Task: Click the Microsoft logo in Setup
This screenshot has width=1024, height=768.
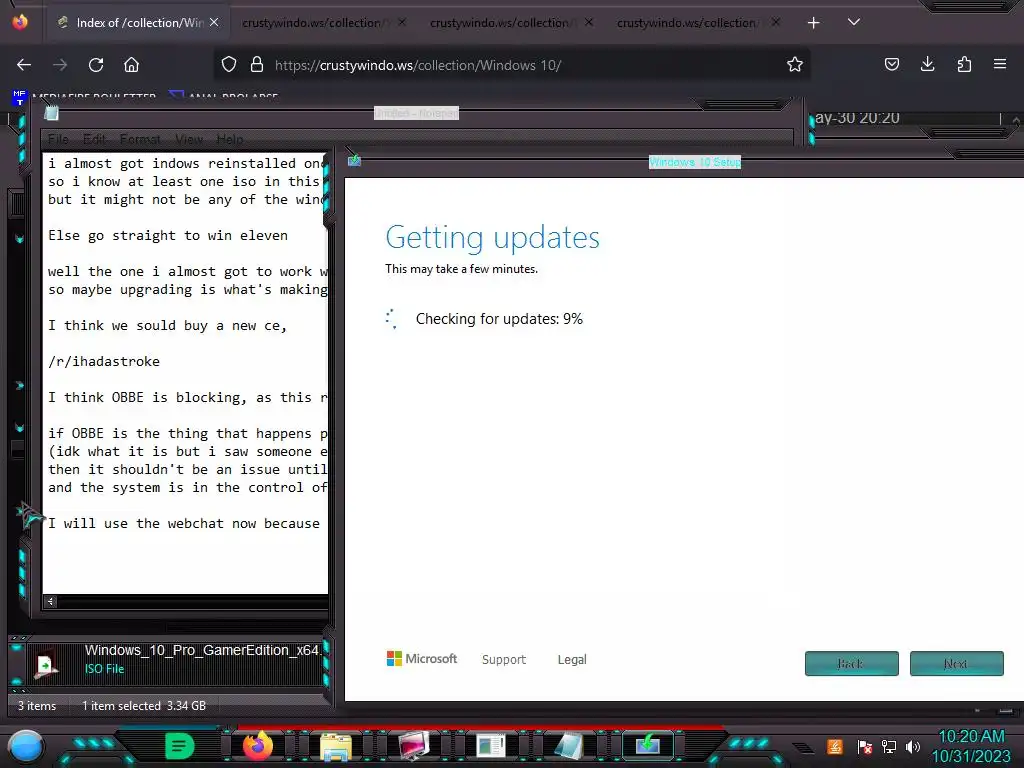Action: 422,658
